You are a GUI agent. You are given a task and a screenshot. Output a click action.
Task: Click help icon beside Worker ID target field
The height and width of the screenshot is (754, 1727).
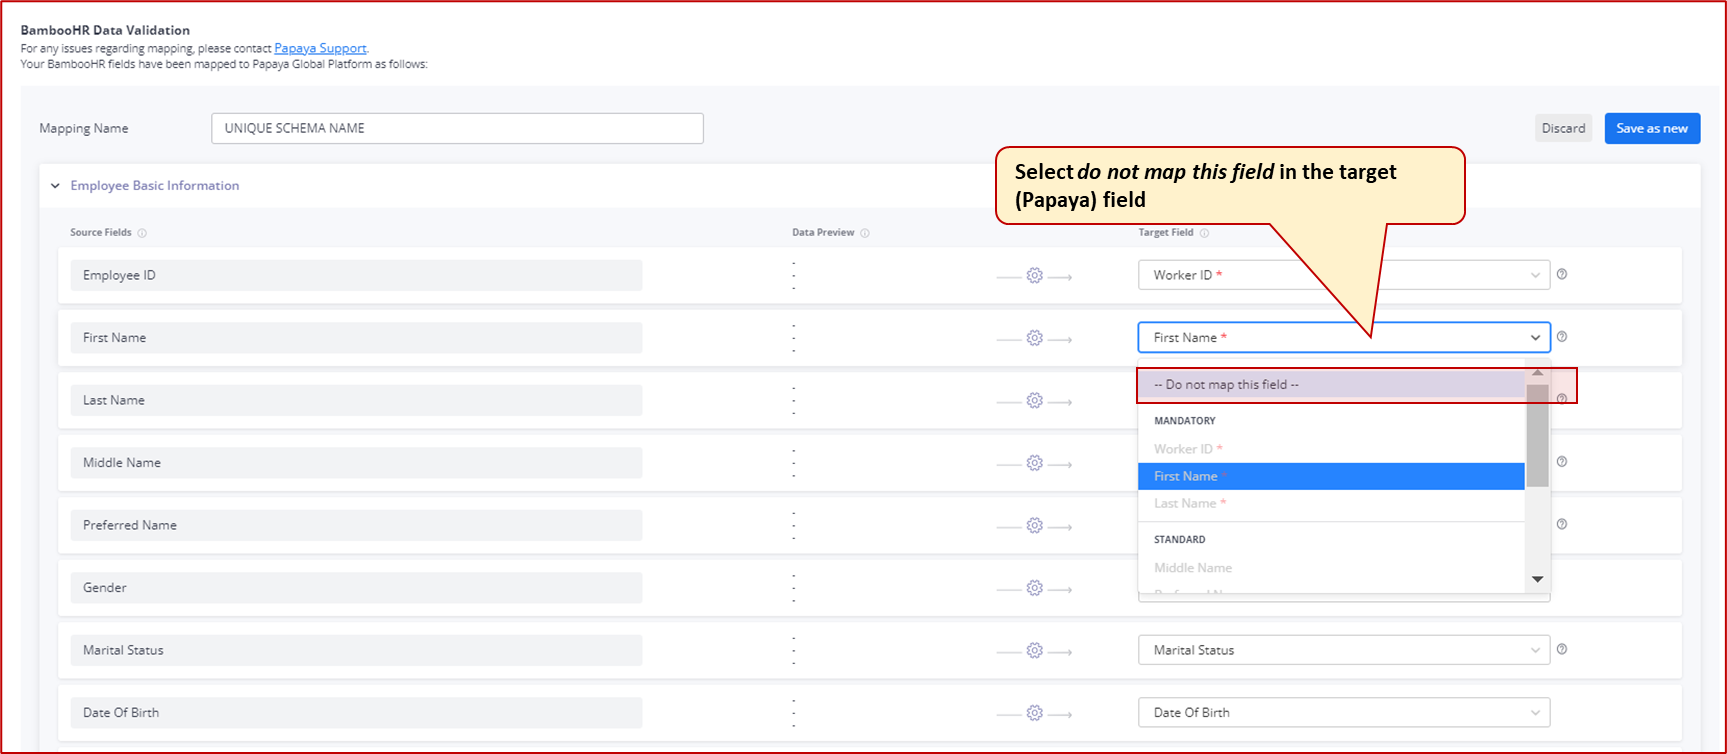1562,274
